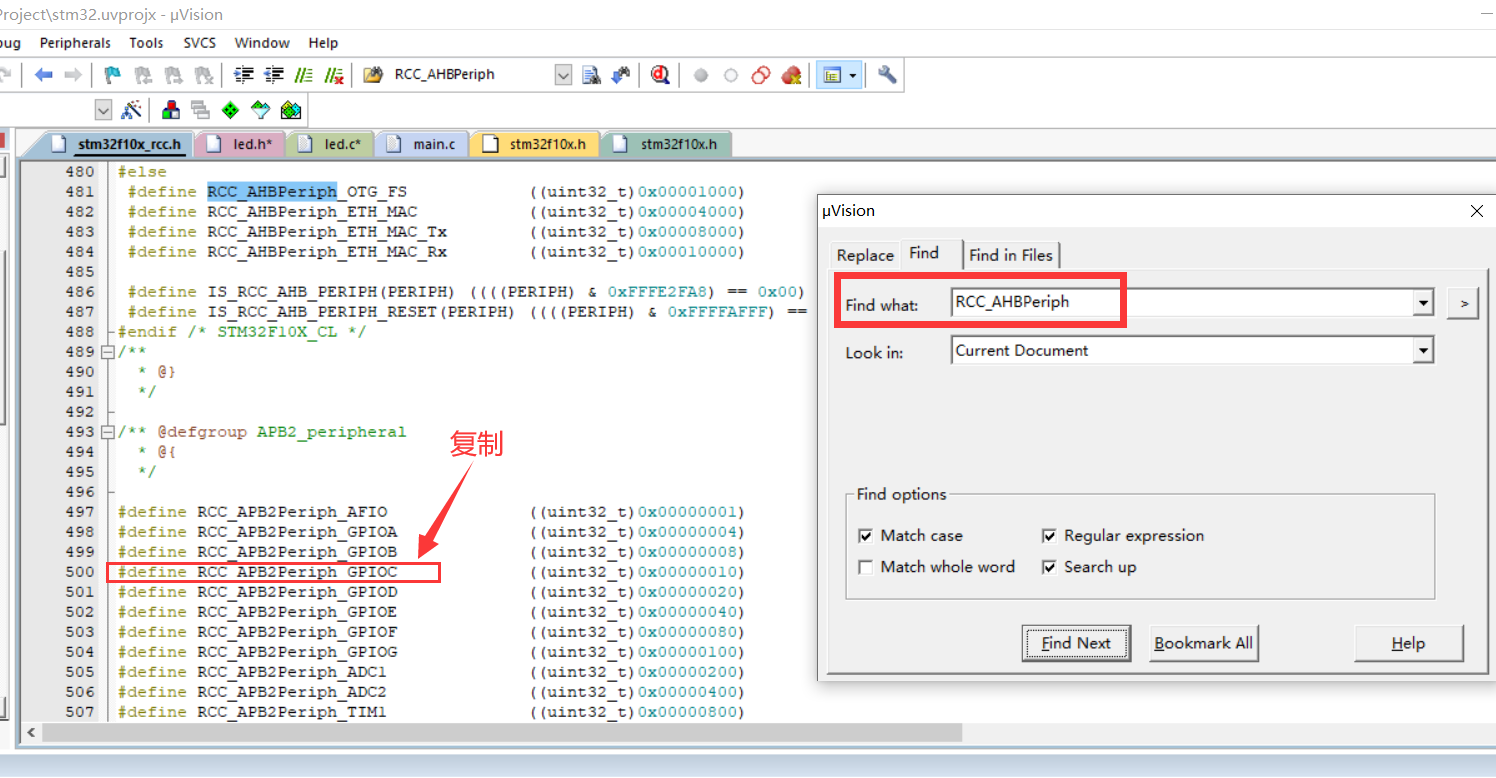Click the green diamond Manage Run-Time Environment icon
Viewport: 1496px width, 778px height.
(230, 109)
